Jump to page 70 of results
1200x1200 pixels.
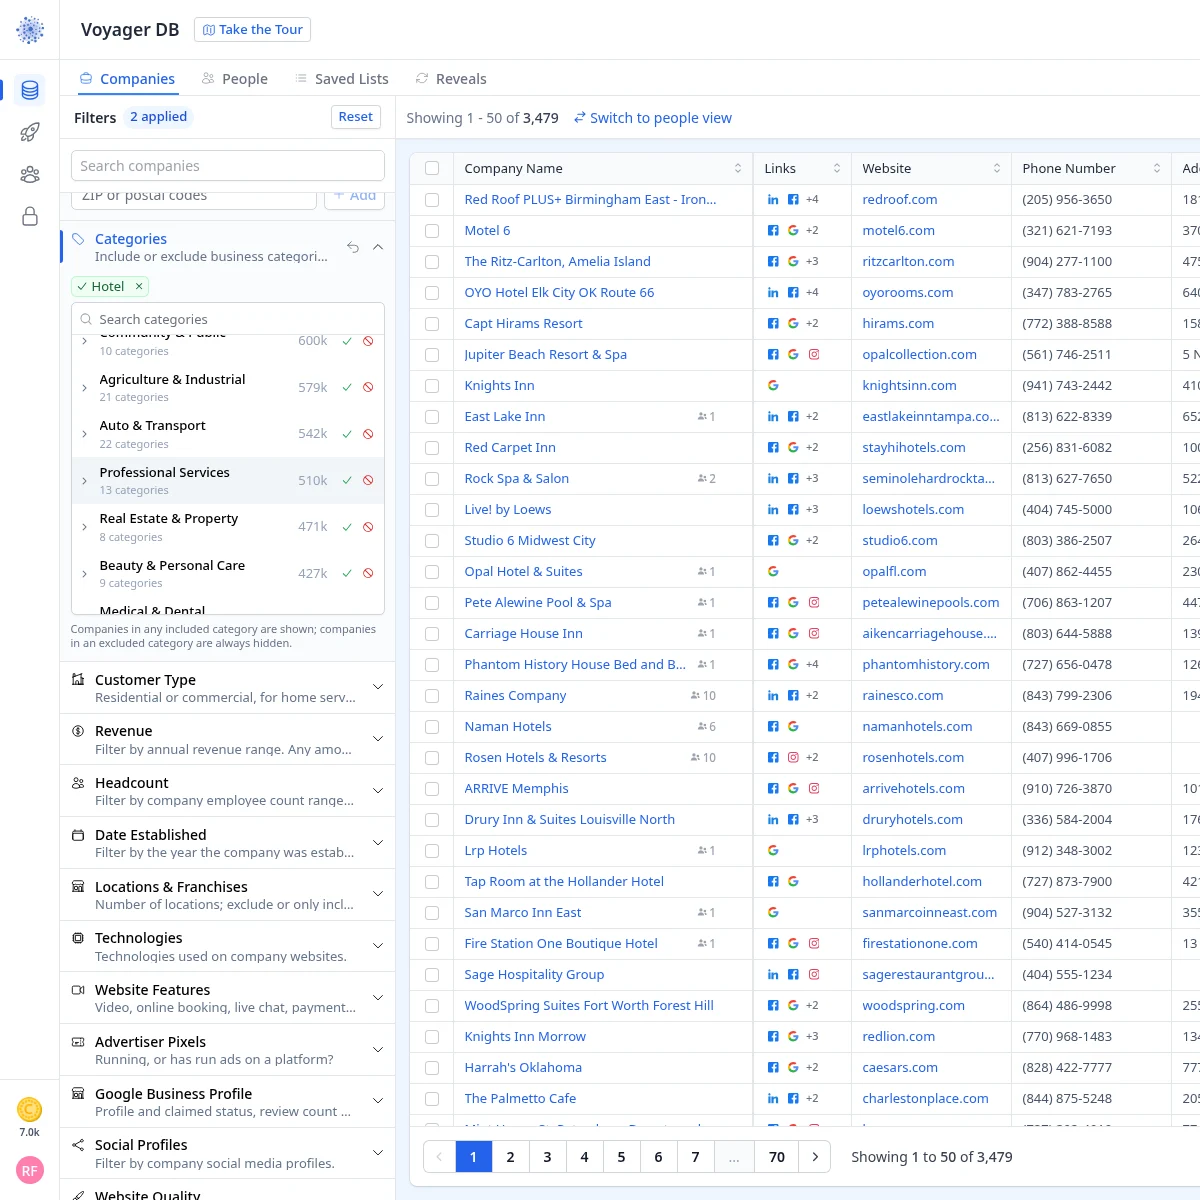(x=777, y=1157)
